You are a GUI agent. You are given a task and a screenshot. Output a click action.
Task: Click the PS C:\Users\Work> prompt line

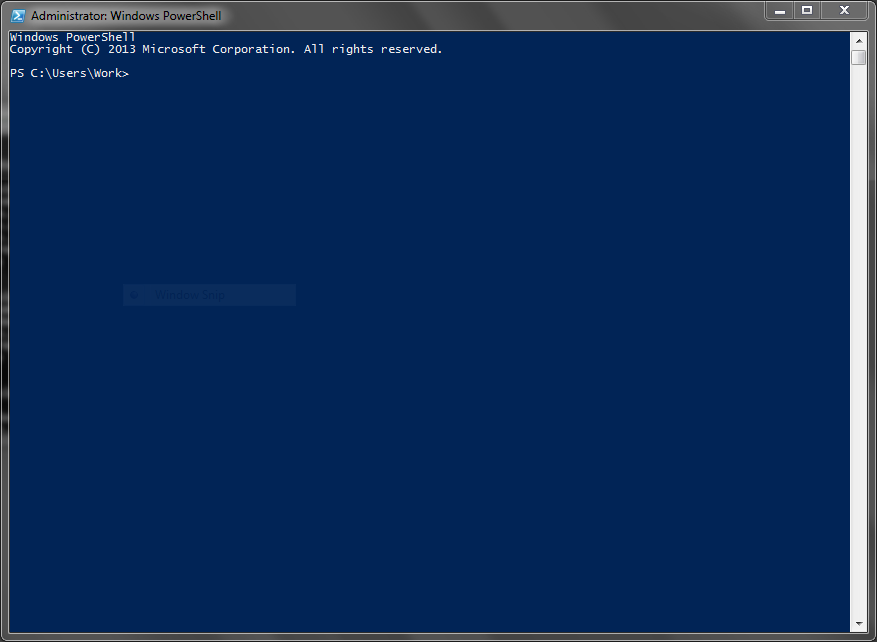(69, 73)
